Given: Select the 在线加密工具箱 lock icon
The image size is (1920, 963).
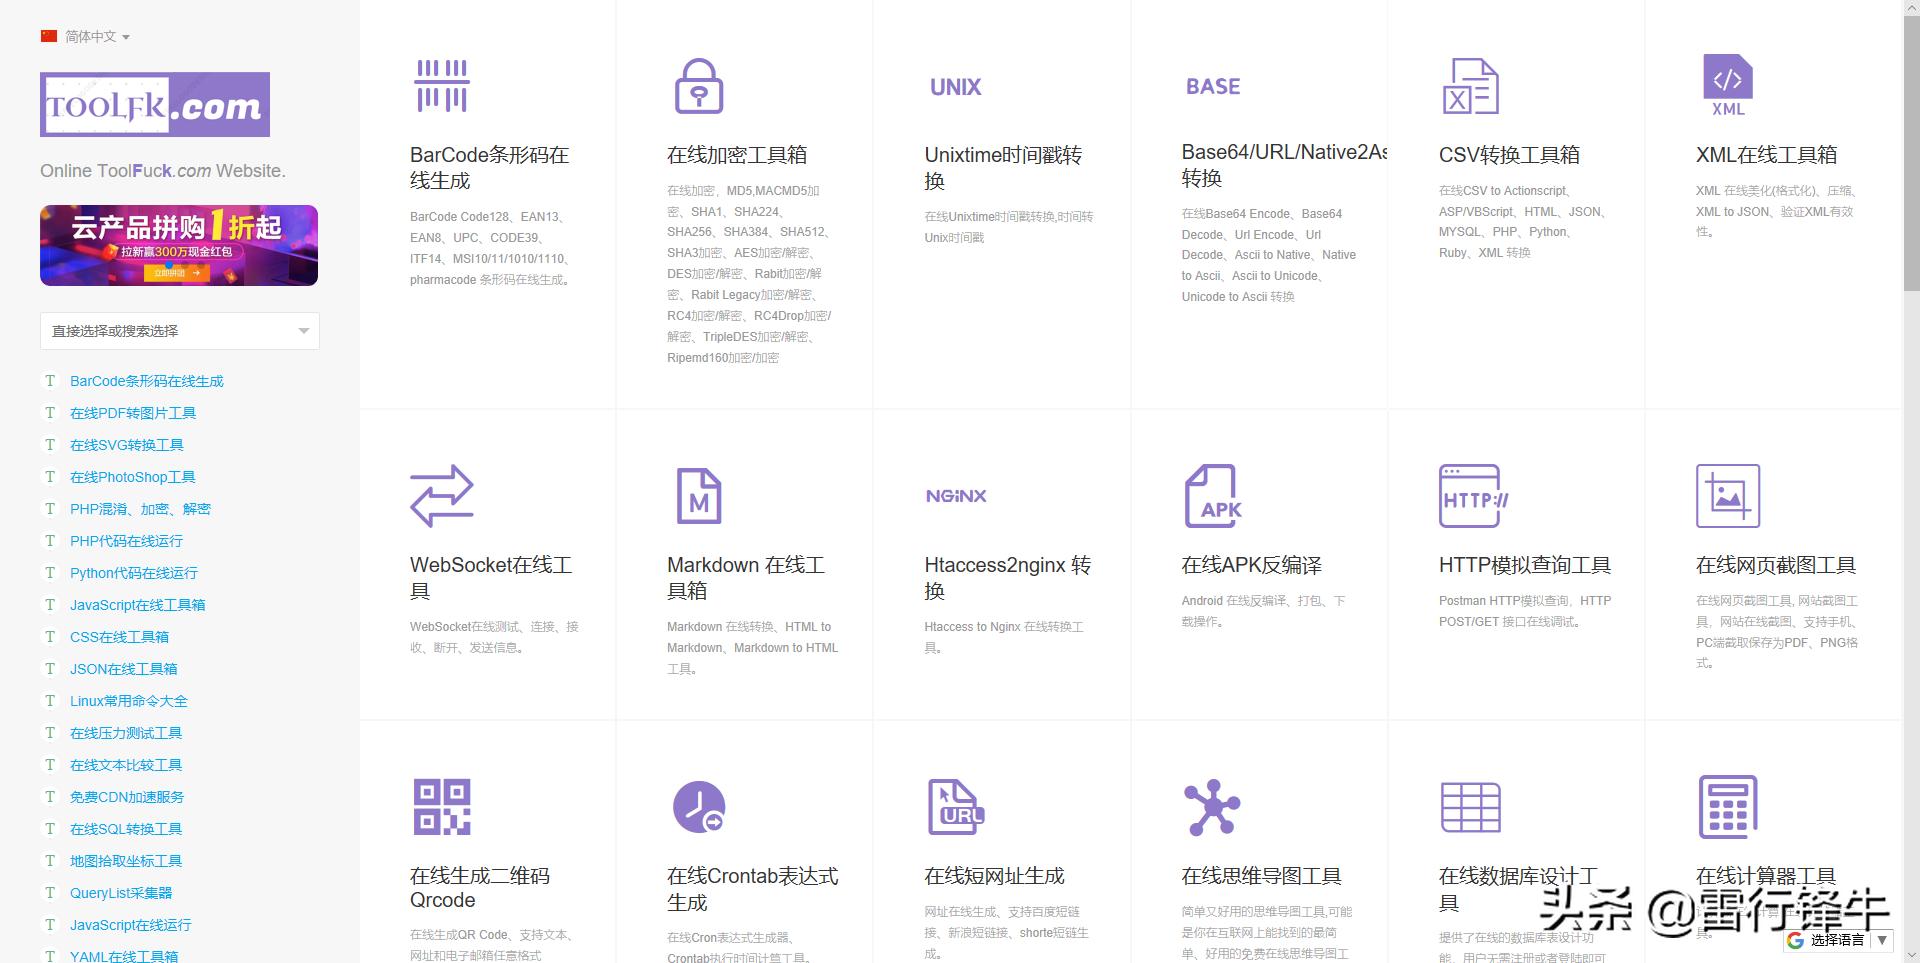Looking at the screenshot, I should 698,85.
